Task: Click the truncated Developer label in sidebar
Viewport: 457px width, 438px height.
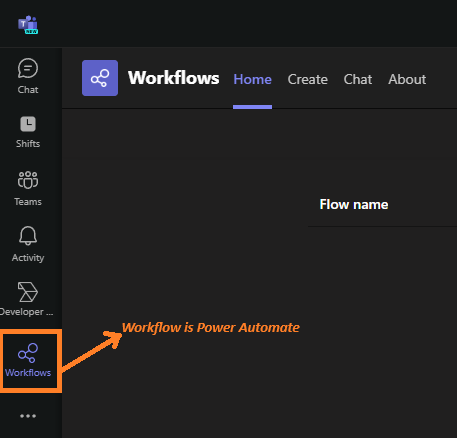Action: 27,312
